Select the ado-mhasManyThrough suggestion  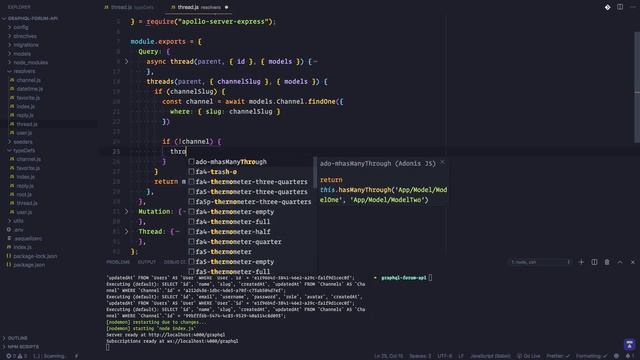pos(251,162)
